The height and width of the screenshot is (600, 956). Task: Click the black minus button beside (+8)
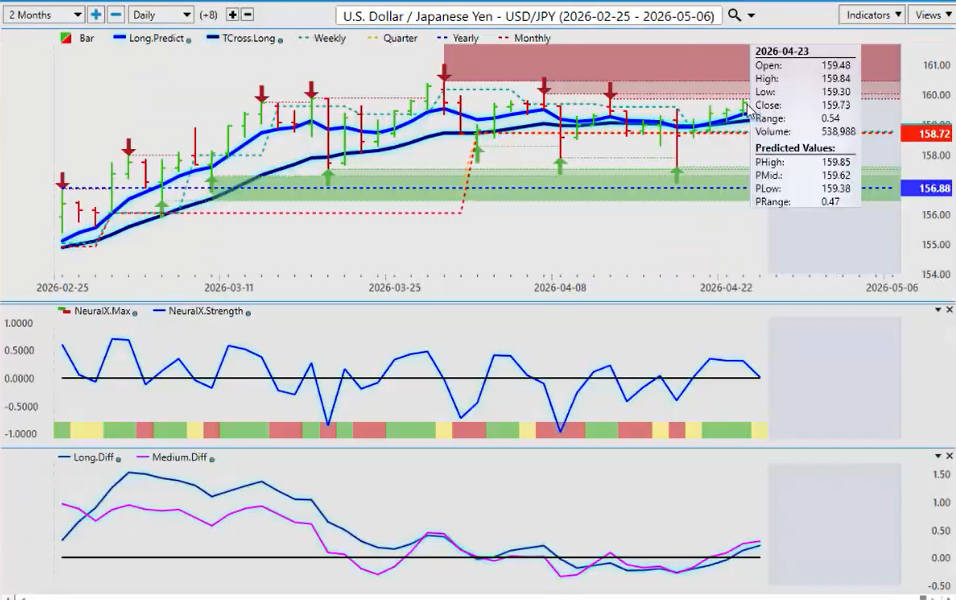[248, 15]
